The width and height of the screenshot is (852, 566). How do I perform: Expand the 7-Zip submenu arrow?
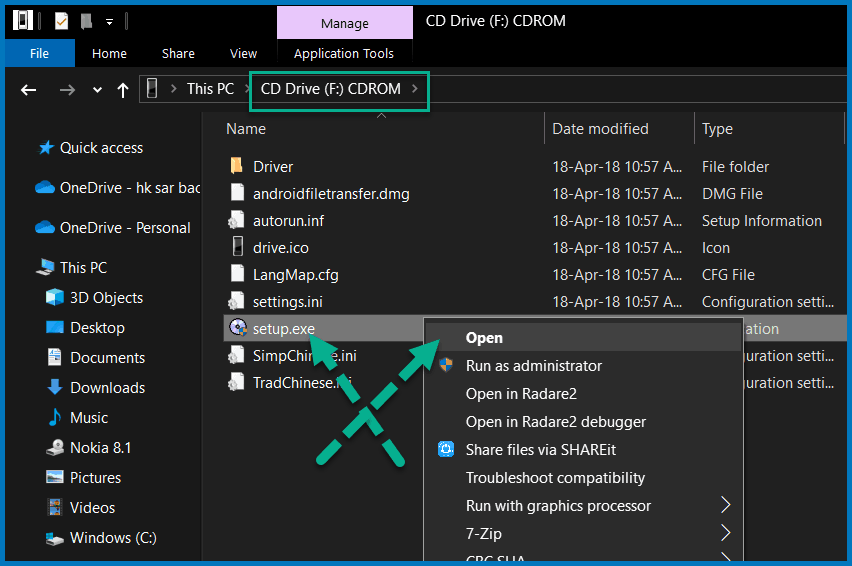point(725,533)
